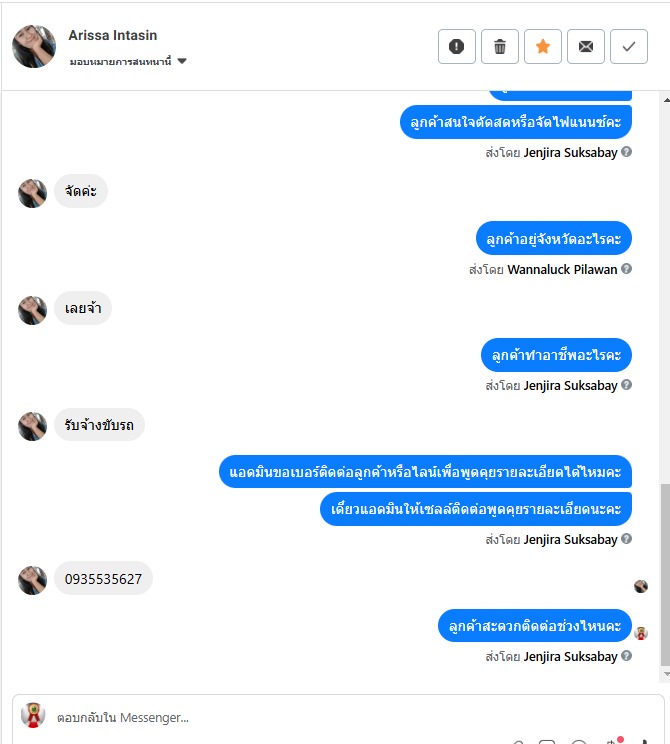Click the vertical scrollbar thumb
Image resolution: width=670 pixels, height=744 pixels.
tap(666, 575)
